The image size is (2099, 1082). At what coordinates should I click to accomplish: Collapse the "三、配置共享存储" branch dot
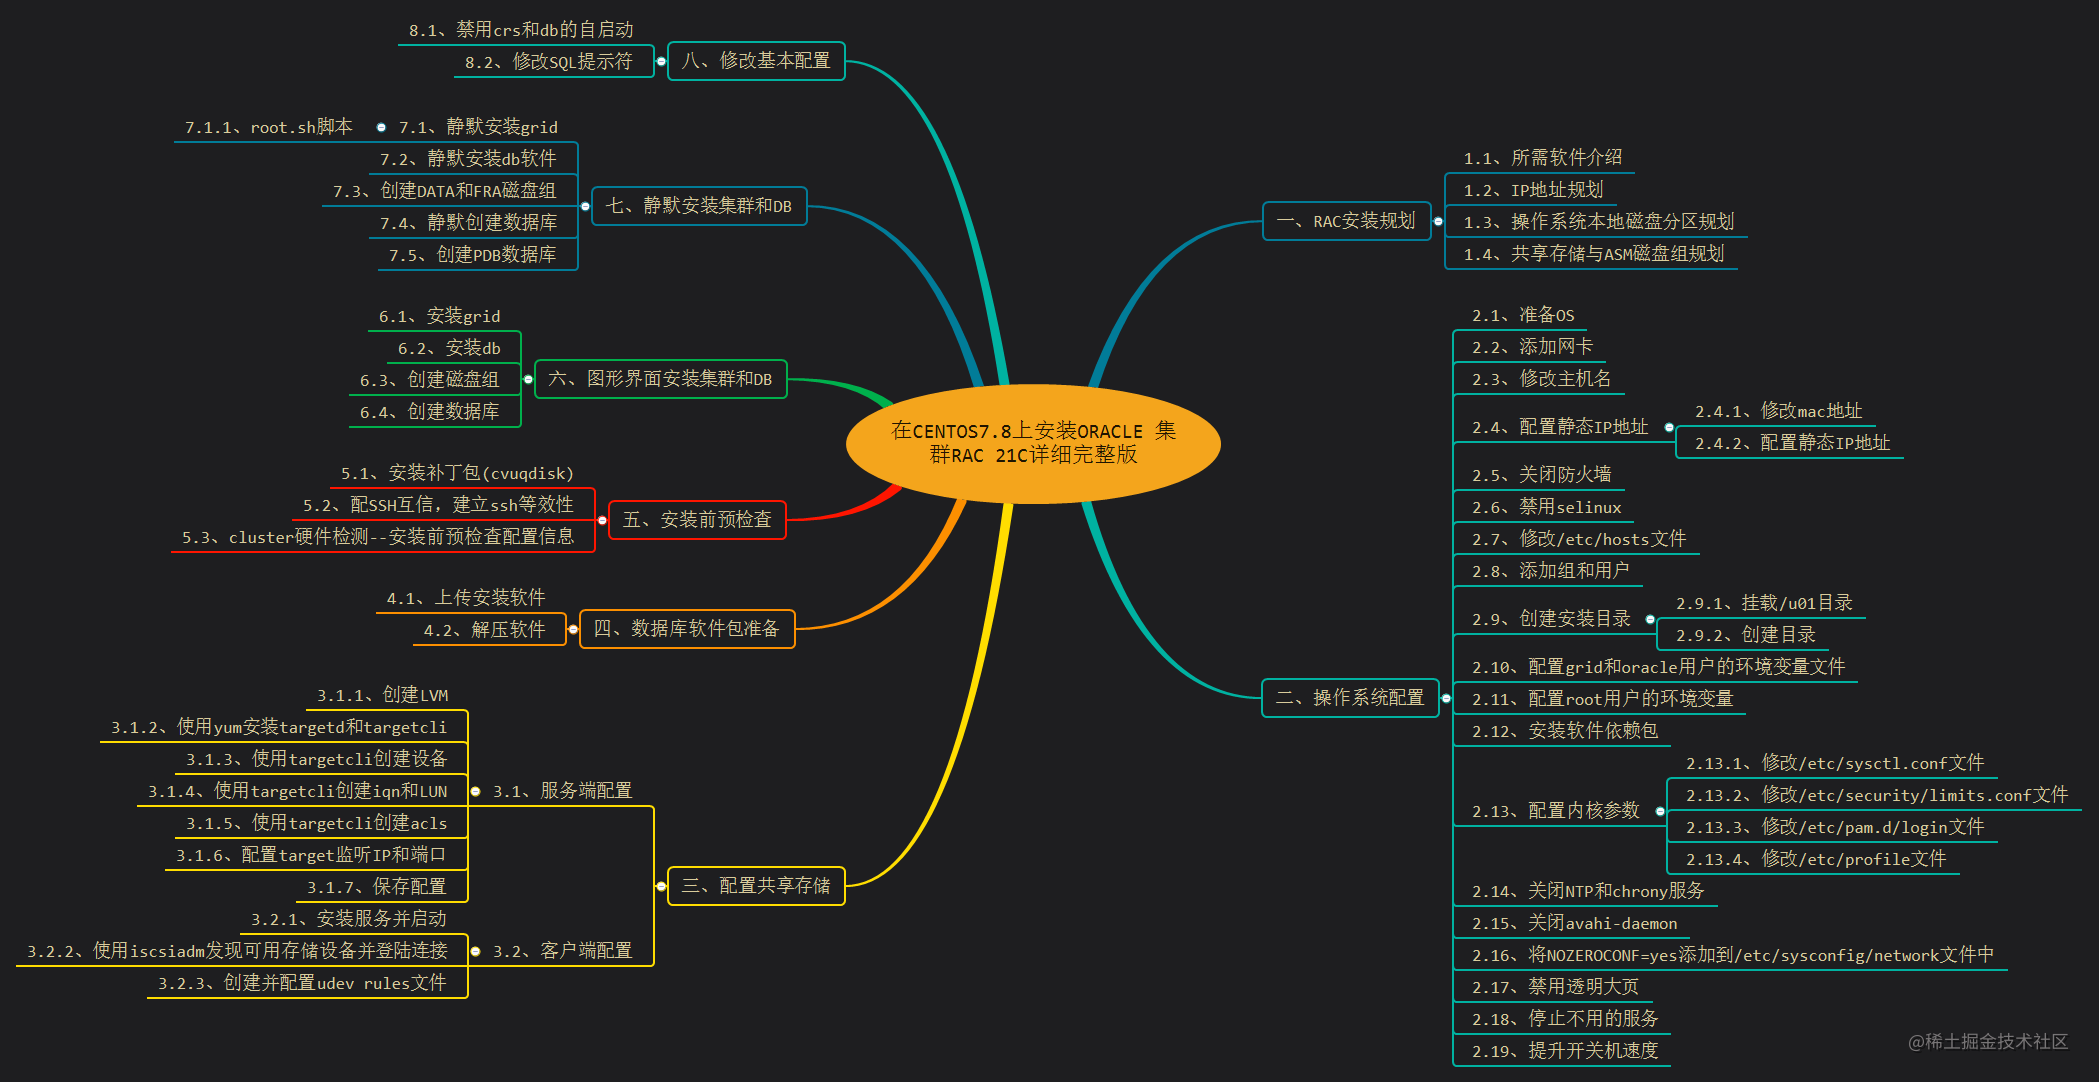coord(660,885)
